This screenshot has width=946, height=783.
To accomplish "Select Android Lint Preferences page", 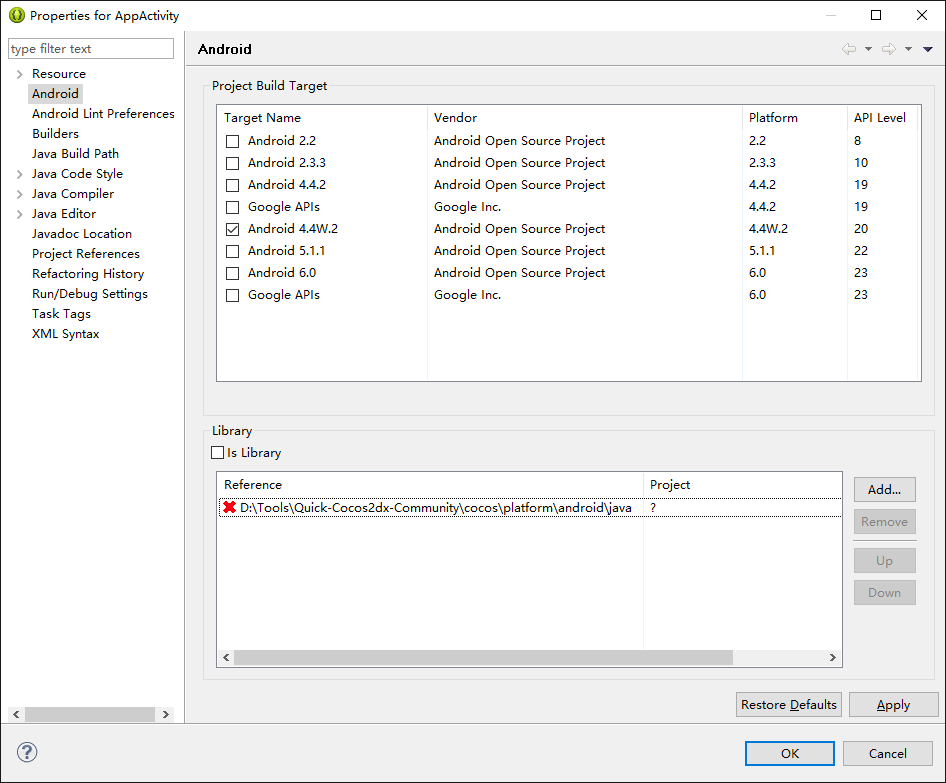I will coord(103,113).
